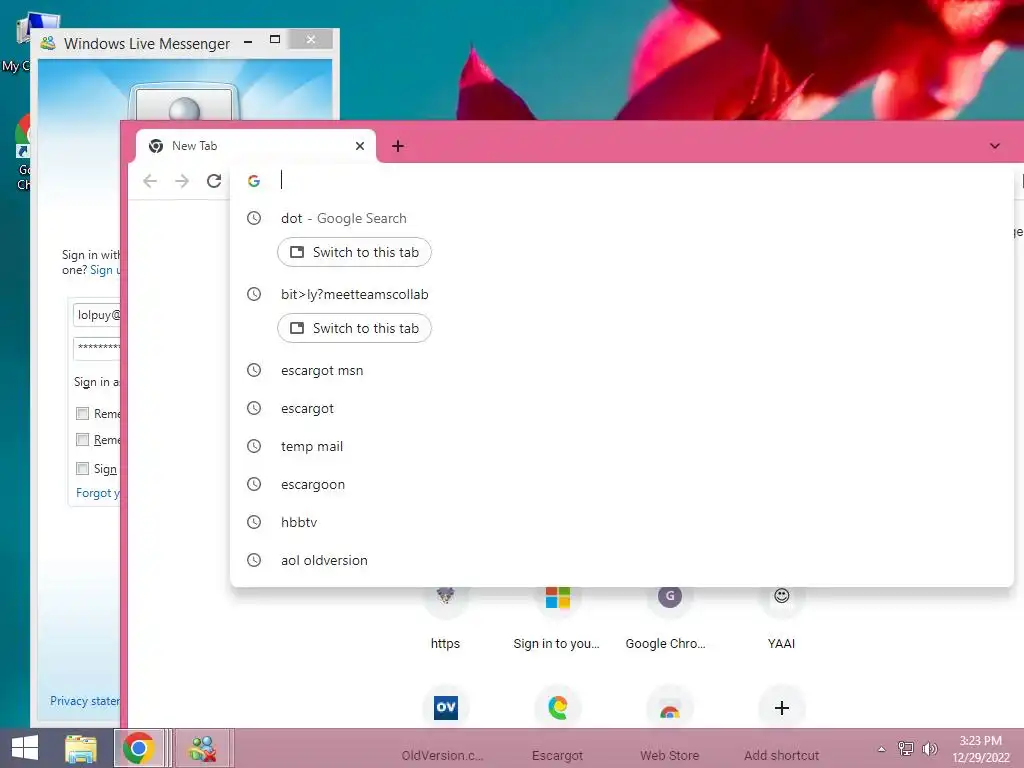Choose the 'escargot' history suggestion
This screenshot has height=768, width=1024.
pos(622,408)
